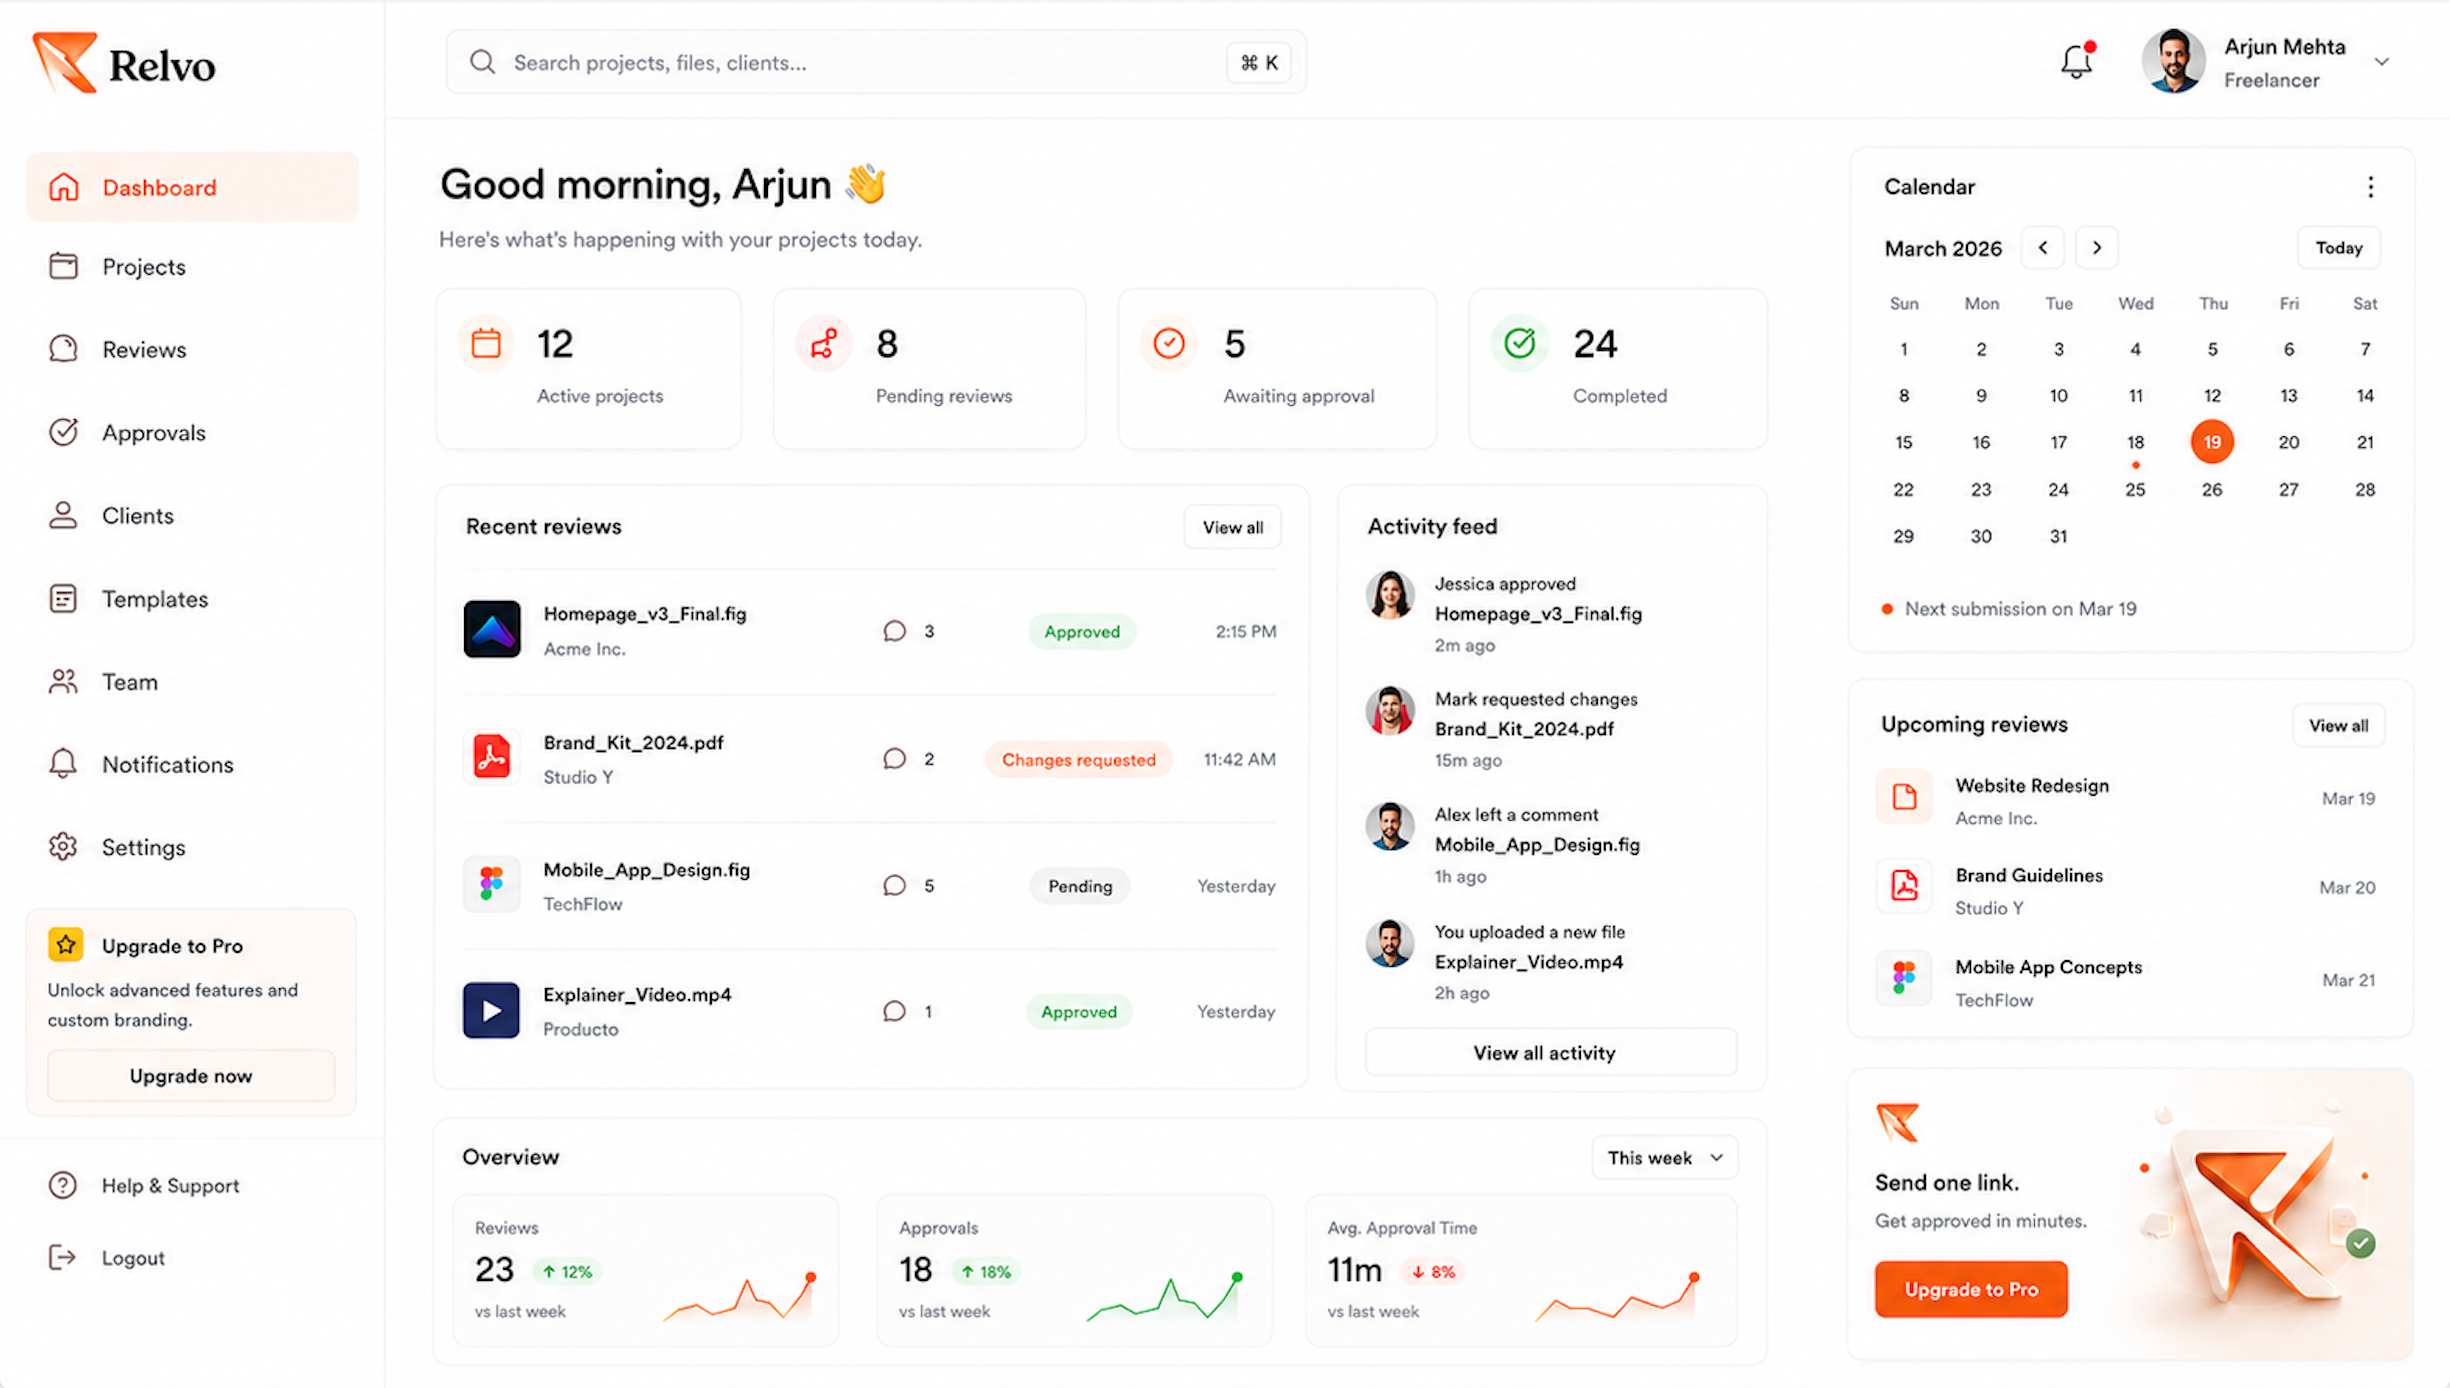Select March 19 on the calendar

2212,442
